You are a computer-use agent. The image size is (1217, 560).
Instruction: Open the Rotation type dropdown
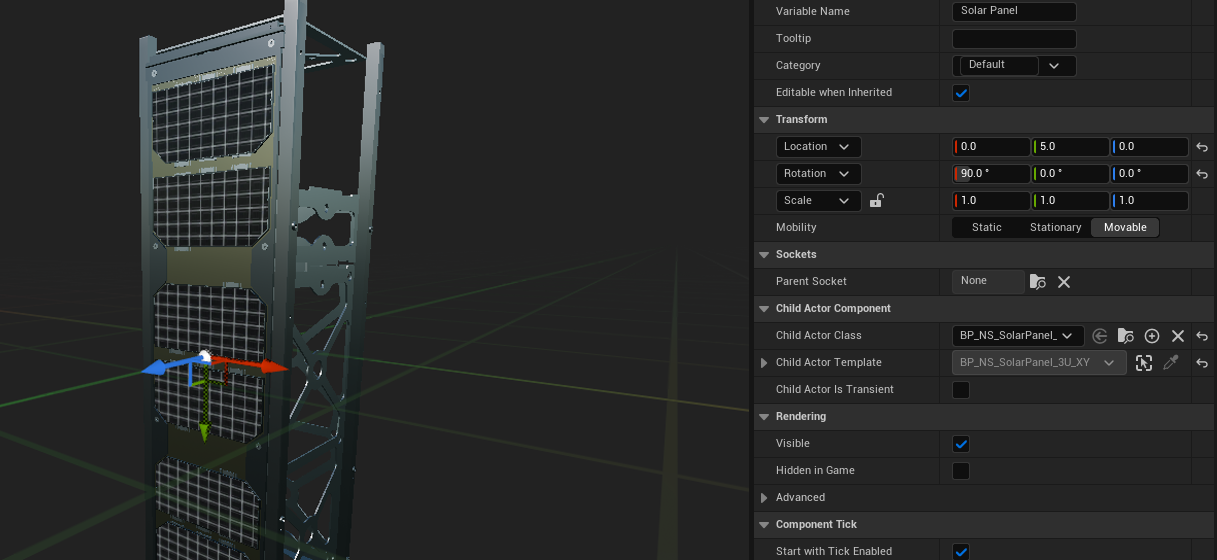(818, 174)
